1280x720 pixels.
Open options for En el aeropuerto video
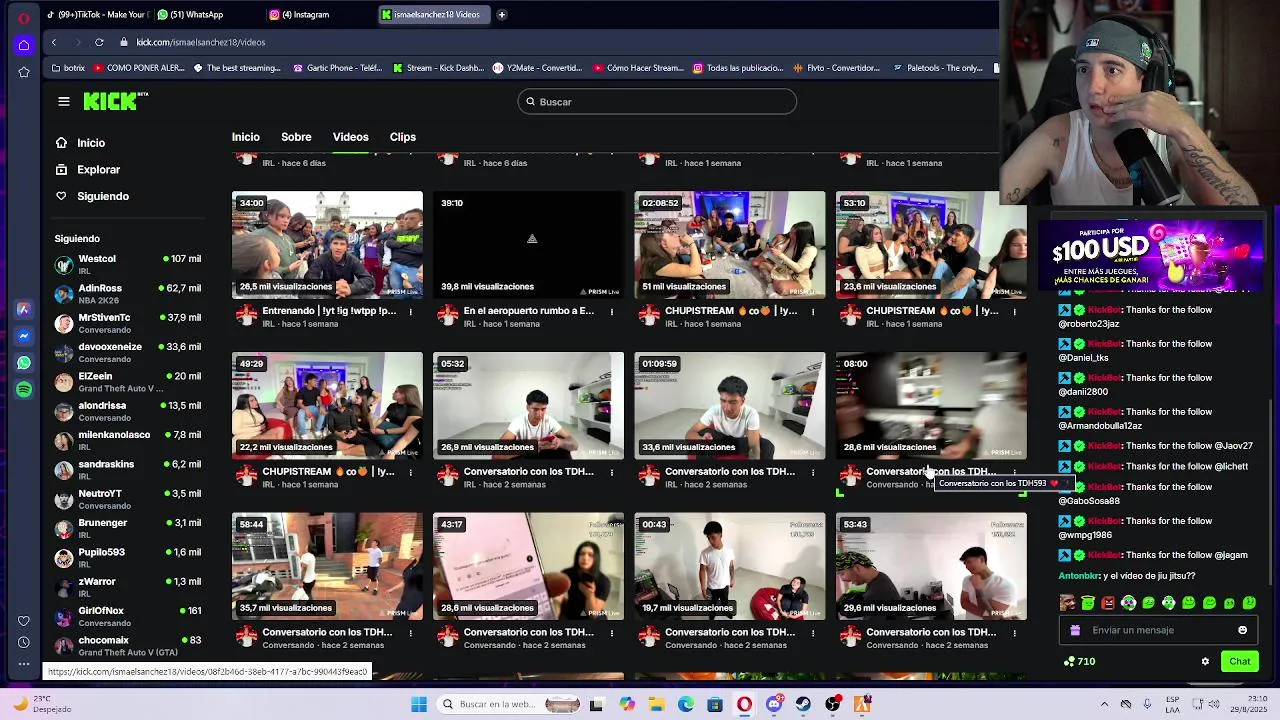point(611,312)
